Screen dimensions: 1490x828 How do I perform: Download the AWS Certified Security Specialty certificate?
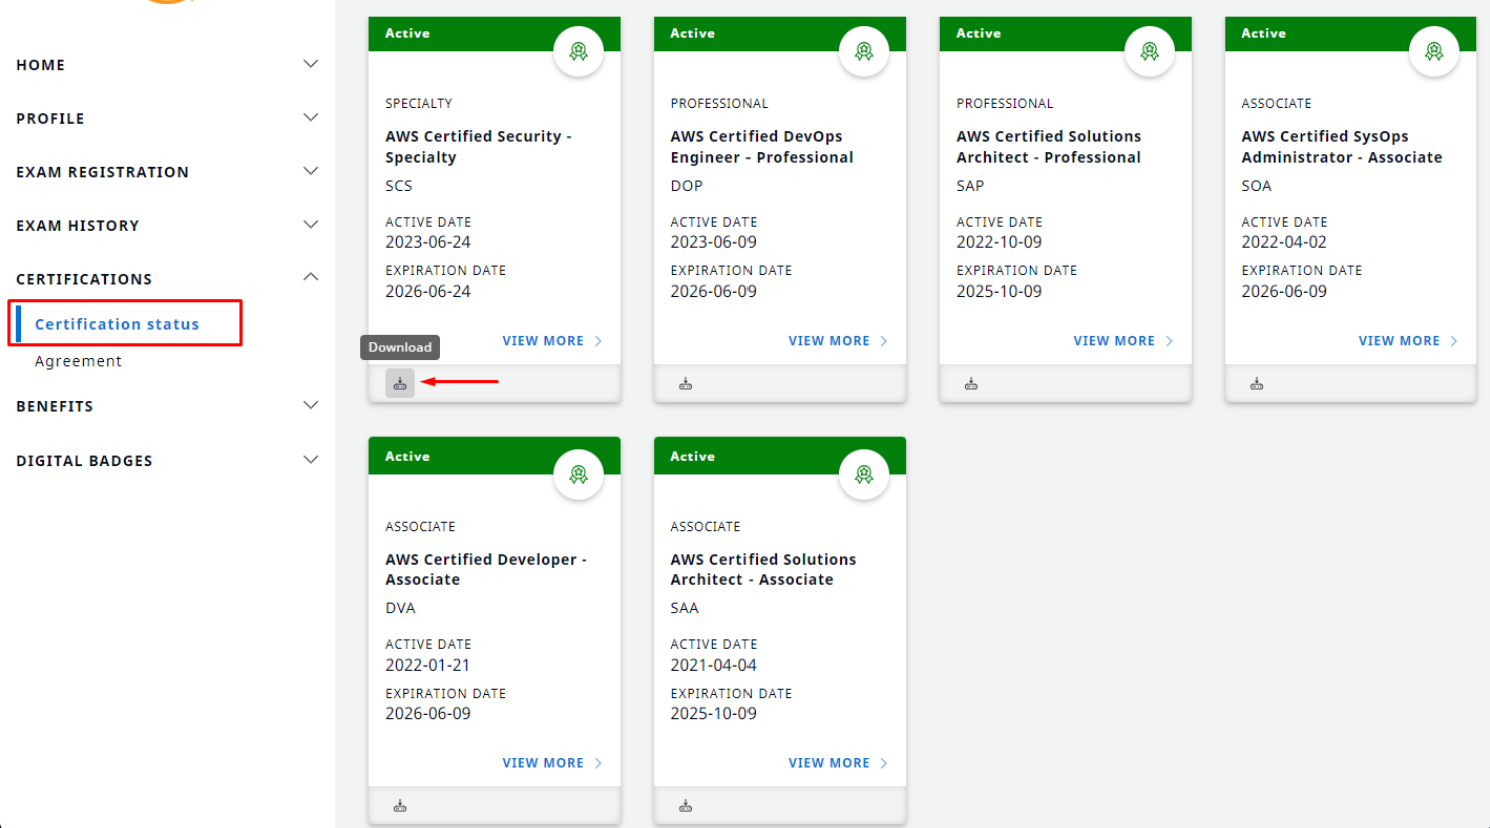point(400,383)
